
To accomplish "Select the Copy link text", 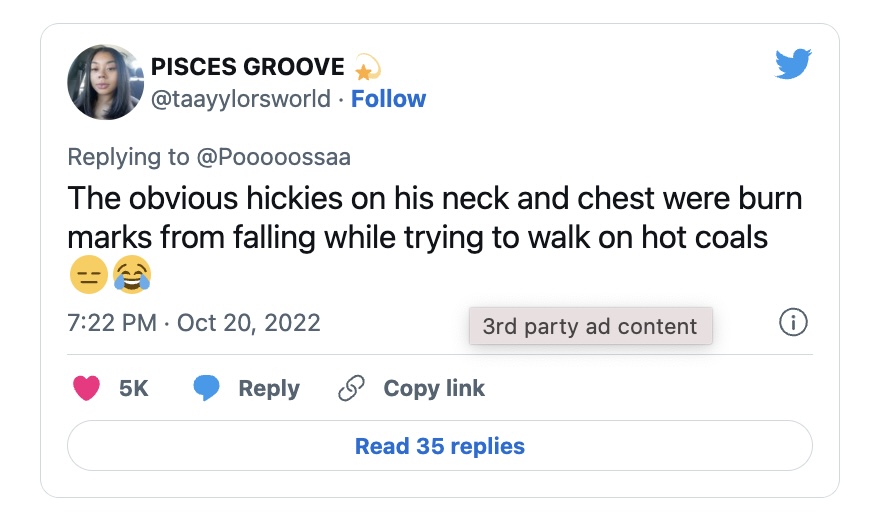I will 434,388.
